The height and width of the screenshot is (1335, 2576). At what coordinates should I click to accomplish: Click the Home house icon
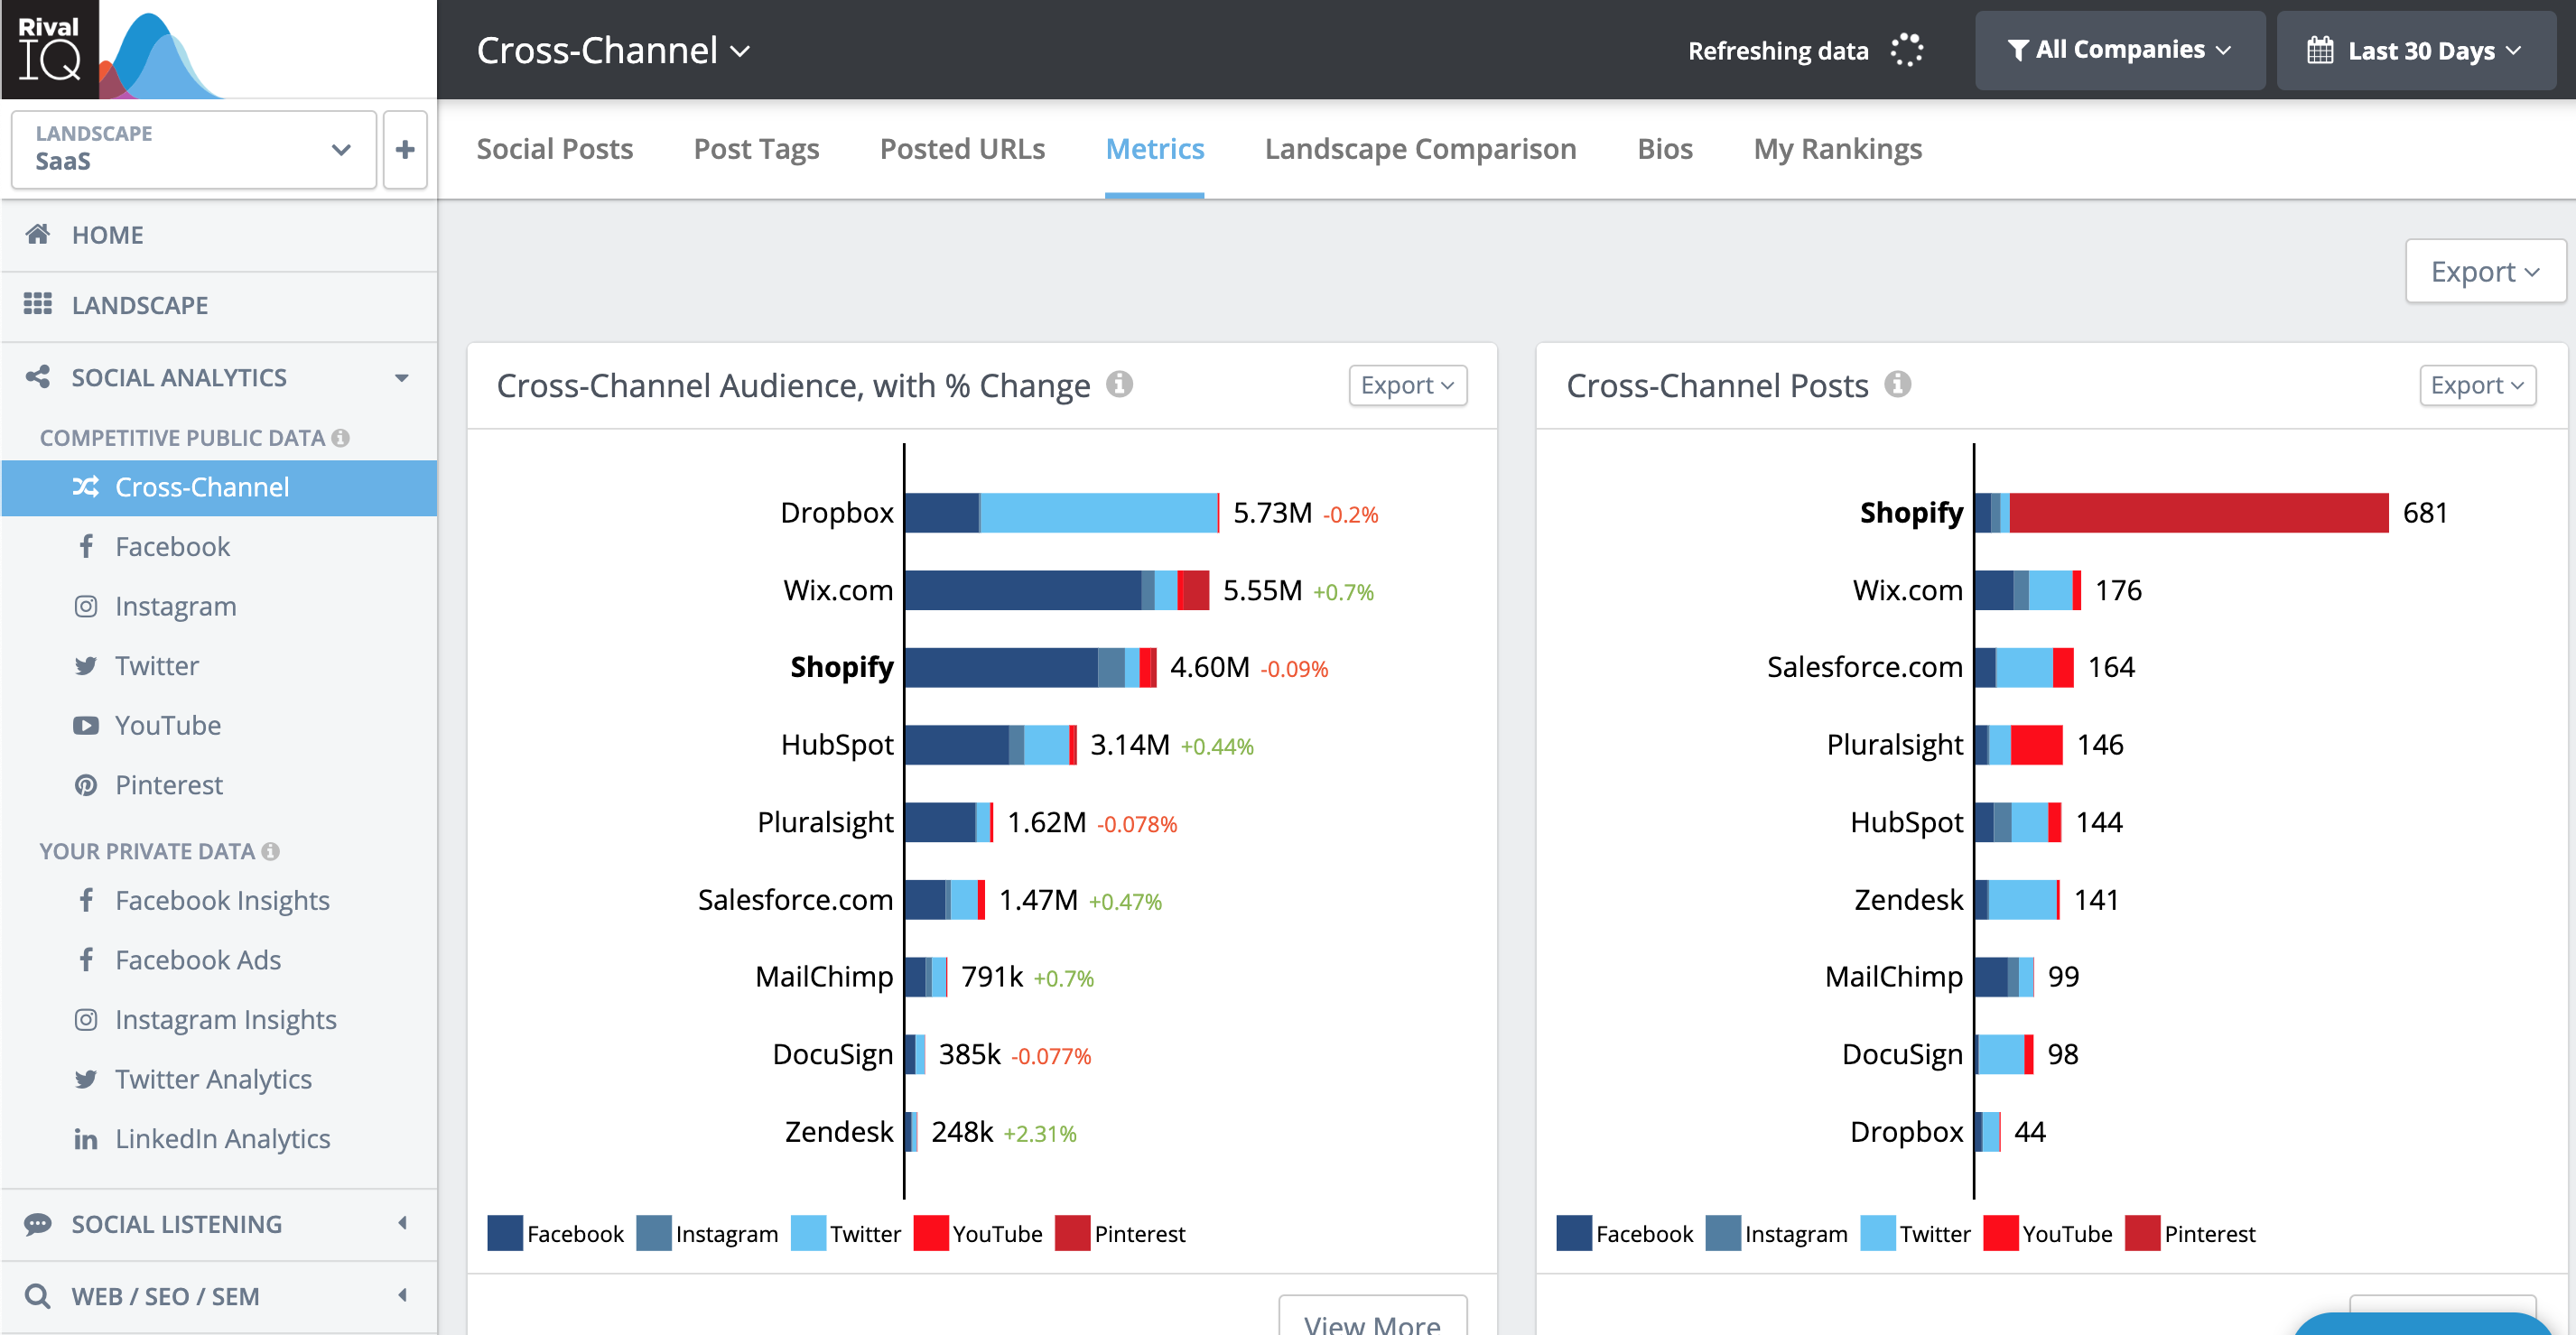coord(38,234)
